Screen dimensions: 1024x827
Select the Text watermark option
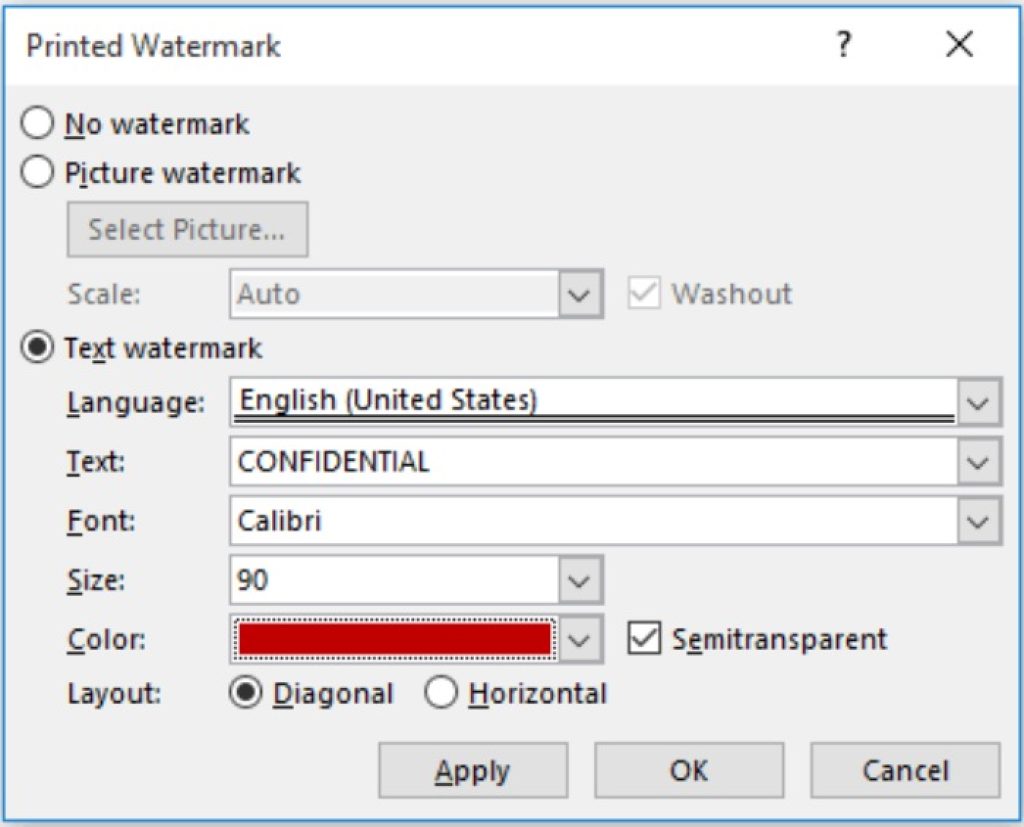tap(38, 348)
